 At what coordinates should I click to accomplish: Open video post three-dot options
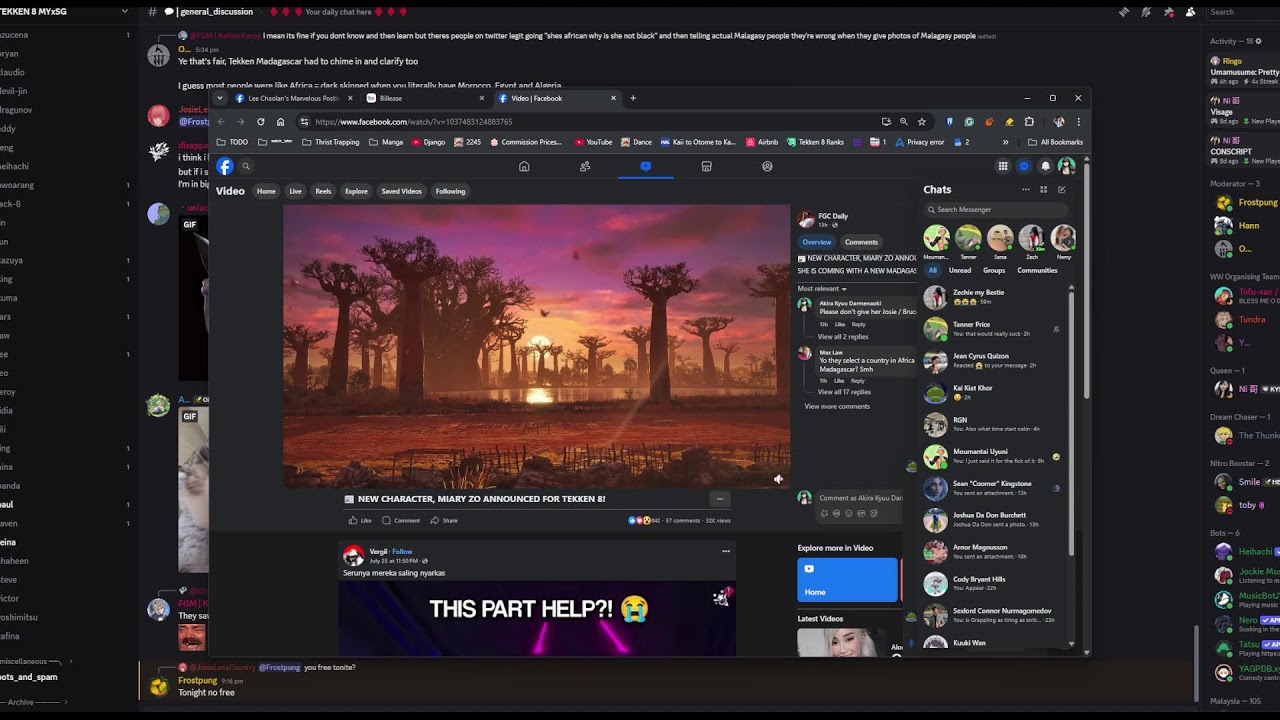719,499
